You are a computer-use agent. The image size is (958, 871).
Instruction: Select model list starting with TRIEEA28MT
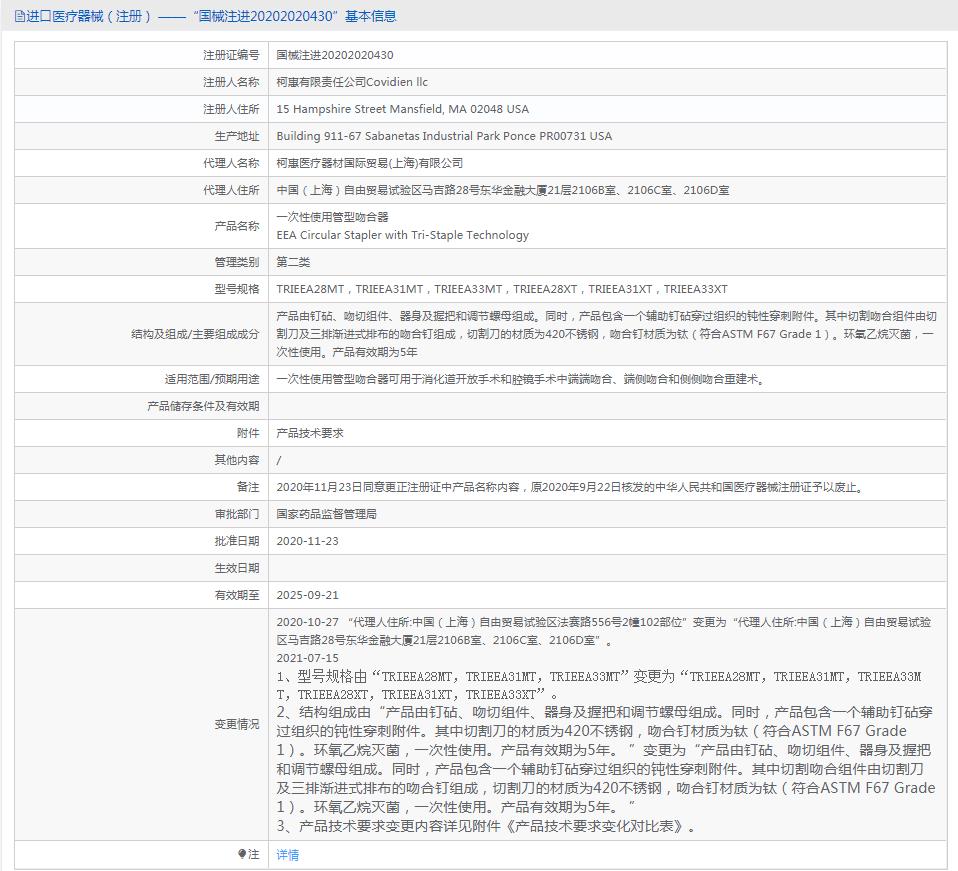tap(502, 289)
